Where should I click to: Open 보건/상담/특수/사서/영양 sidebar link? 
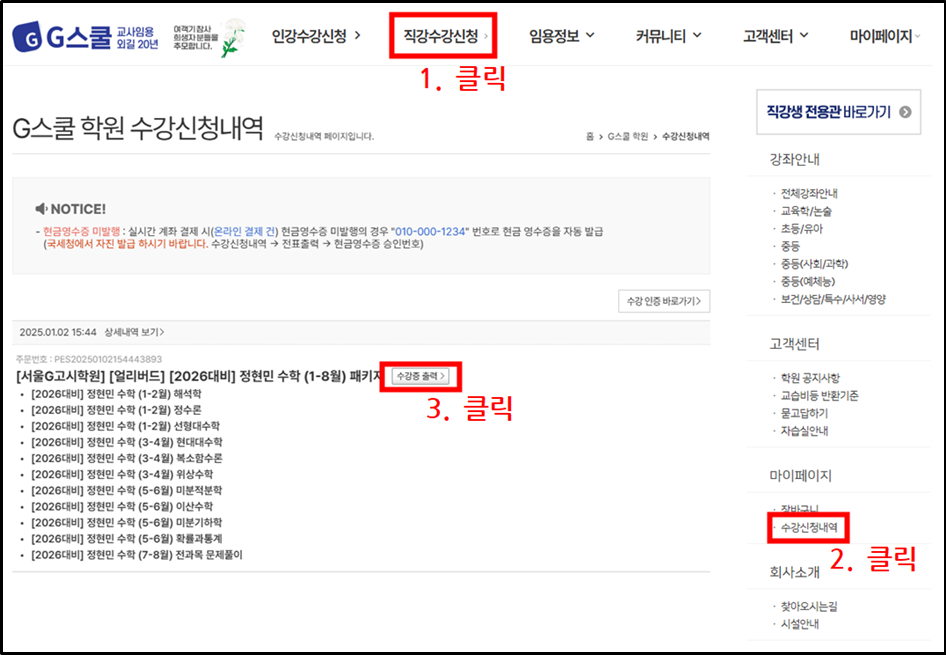click(x=833, y=299)
